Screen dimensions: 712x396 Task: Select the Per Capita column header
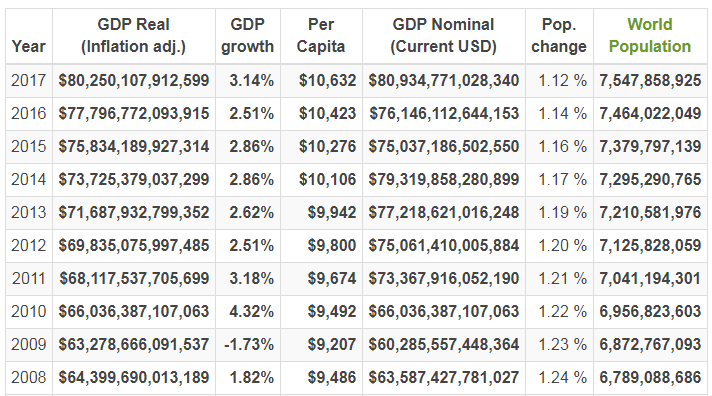tap(321, 35)
